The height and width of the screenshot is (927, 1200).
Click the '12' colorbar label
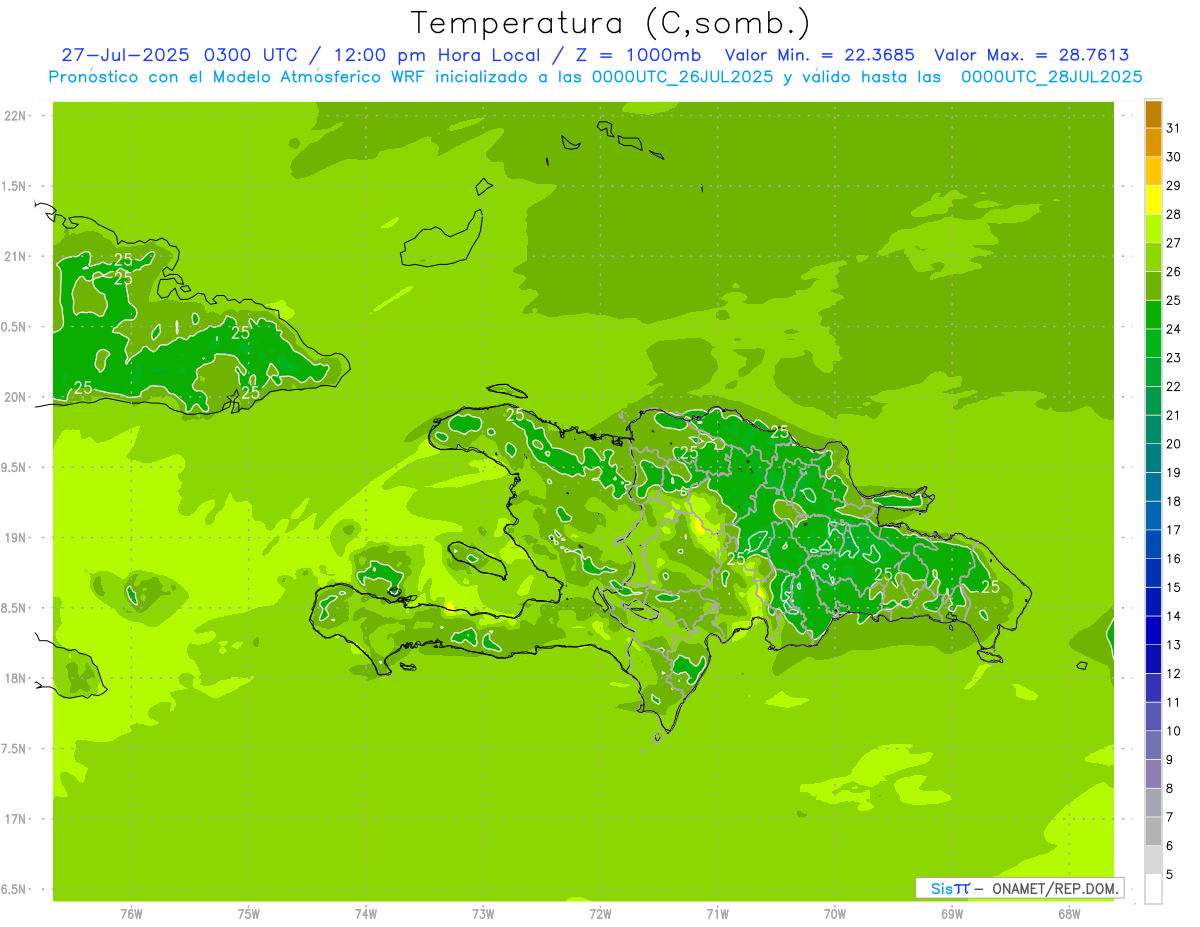[x=1173, y=673]
